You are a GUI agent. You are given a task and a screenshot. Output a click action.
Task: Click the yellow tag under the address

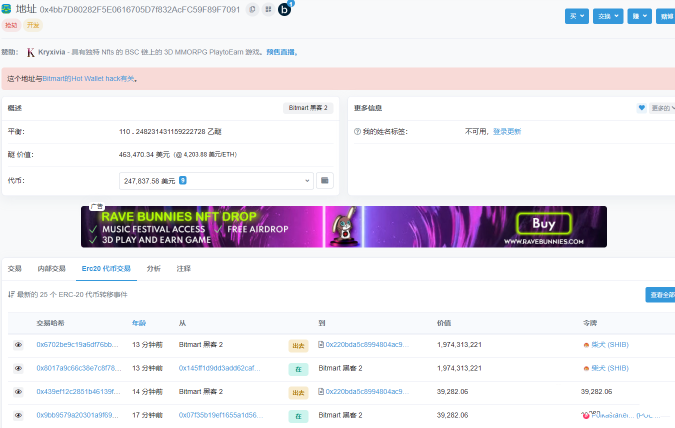(33, 25)
